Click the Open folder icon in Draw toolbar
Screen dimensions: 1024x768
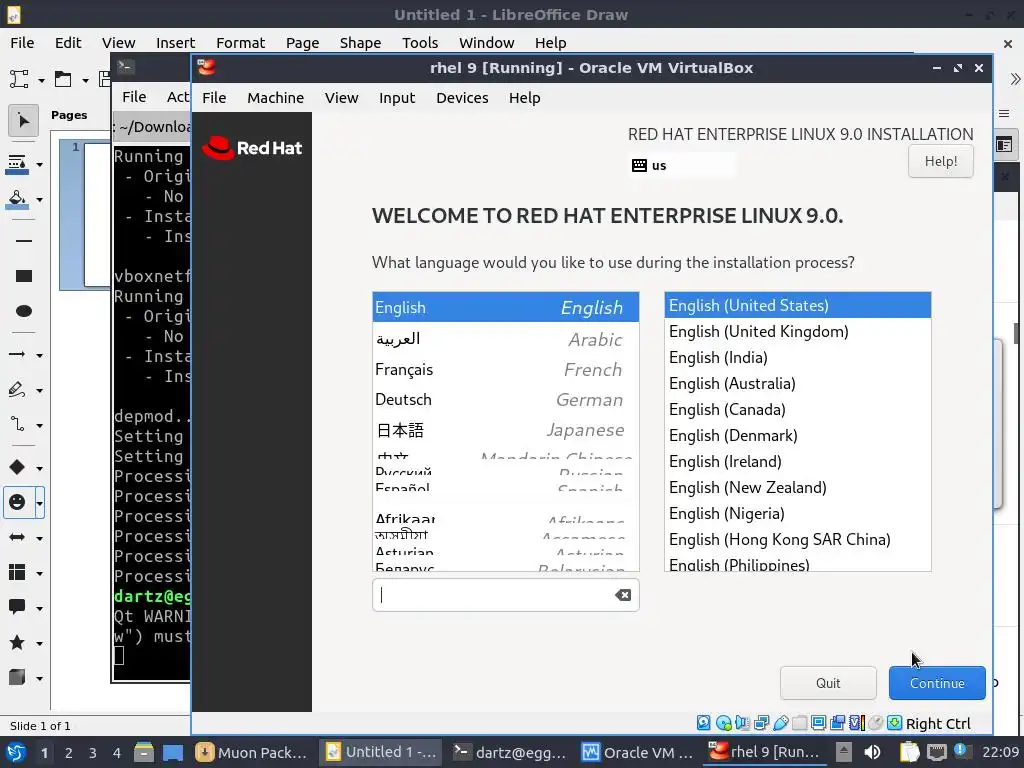(63, 80)
